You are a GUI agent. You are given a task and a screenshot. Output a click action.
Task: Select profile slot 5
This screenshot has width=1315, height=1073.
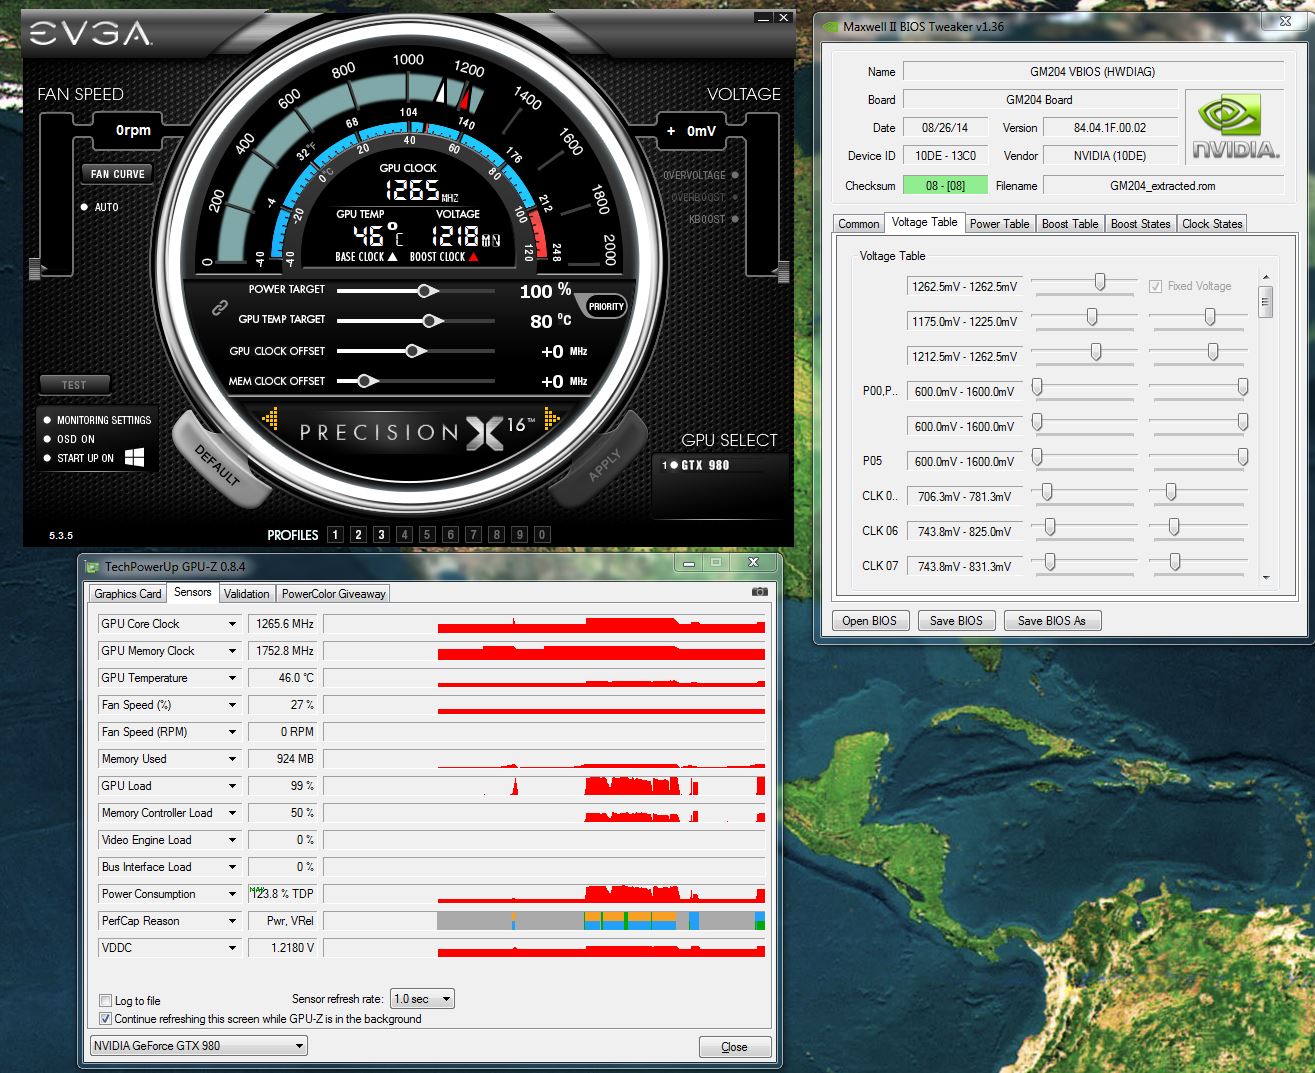tap(427, 535)
